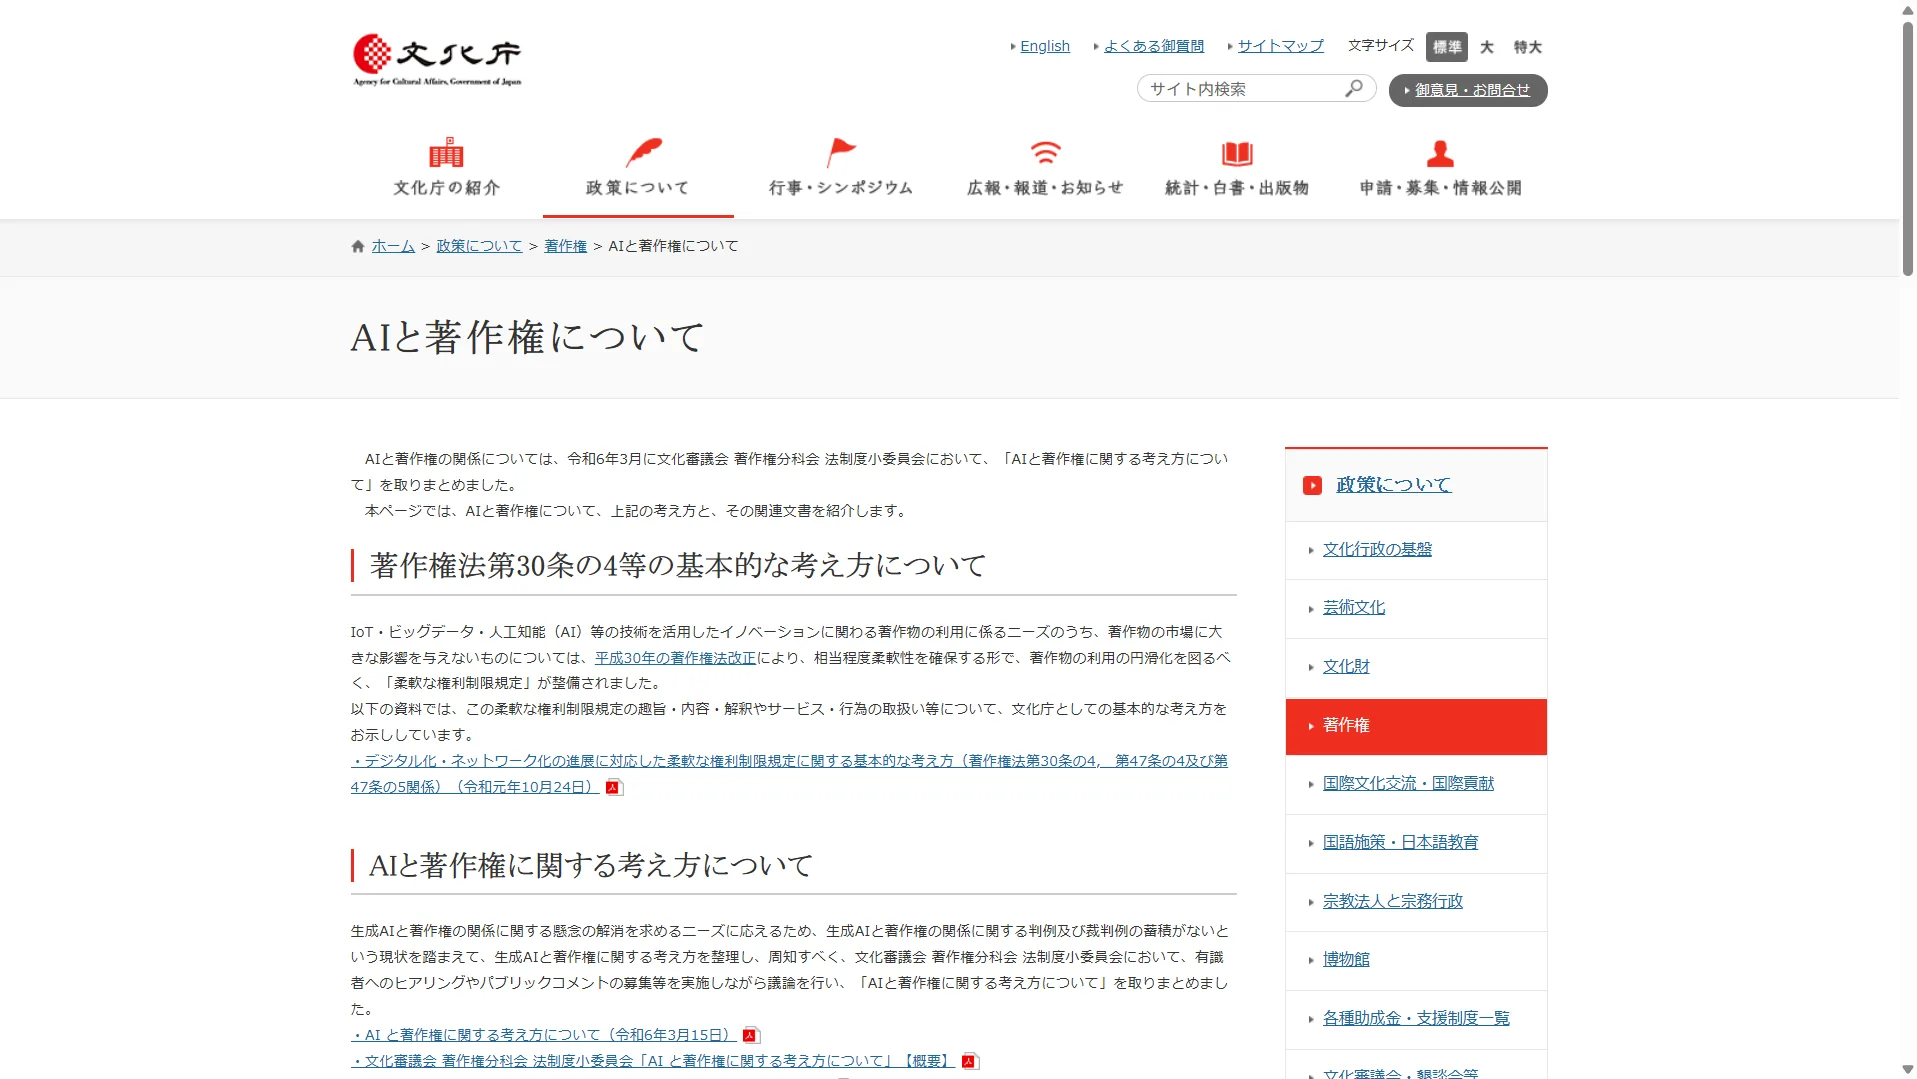Open 文化庁の紹介 main menu
The width and height of the screenshot is (1917, 1079).
[x=446, y=169]
